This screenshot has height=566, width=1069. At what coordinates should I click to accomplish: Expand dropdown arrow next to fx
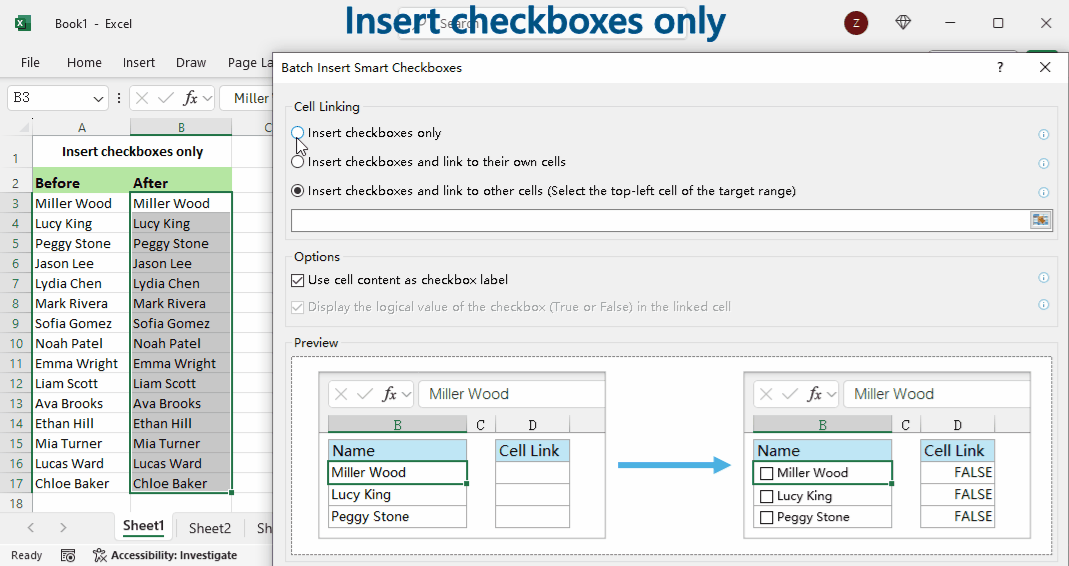(x=207, y=99)
